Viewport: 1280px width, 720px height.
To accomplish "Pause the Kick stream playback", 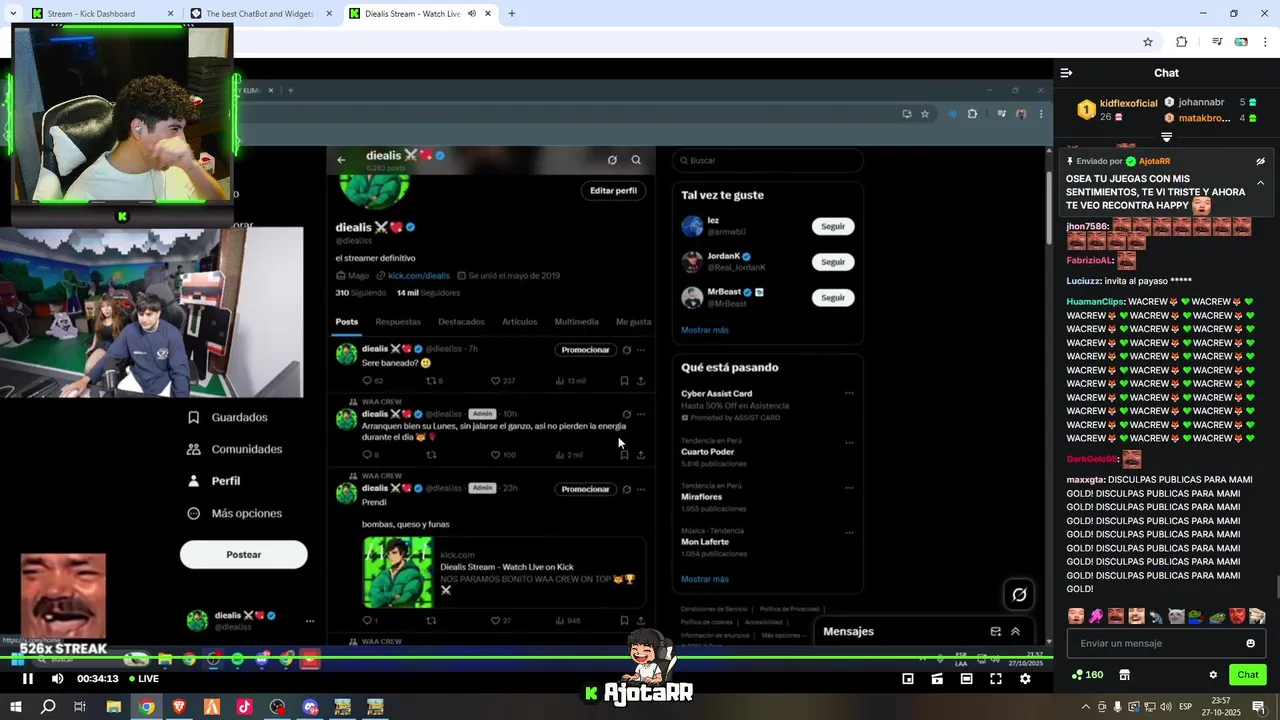I will point(28,678).
